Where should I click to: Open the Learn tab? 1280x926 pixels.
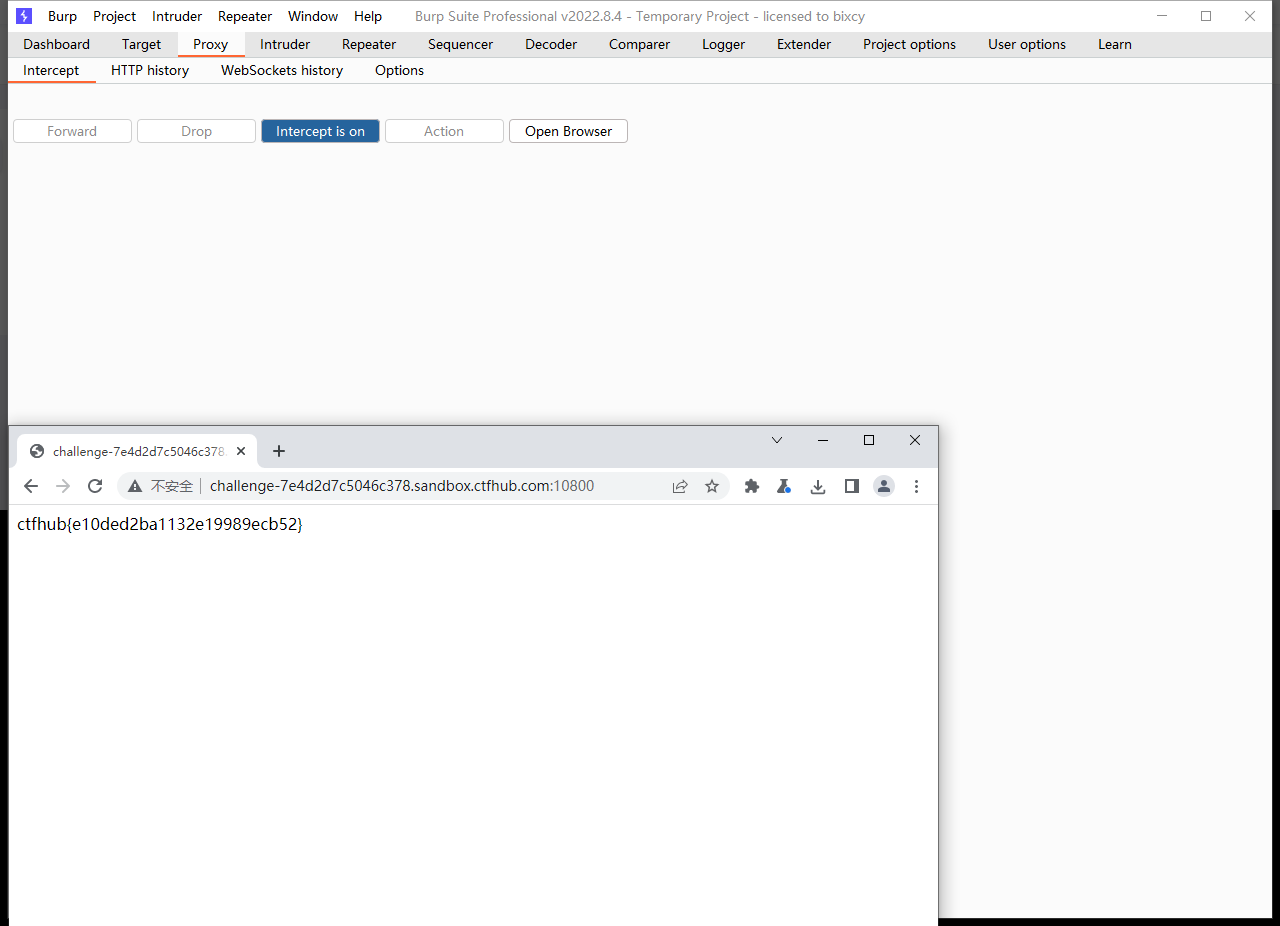tap(1115, 44)
